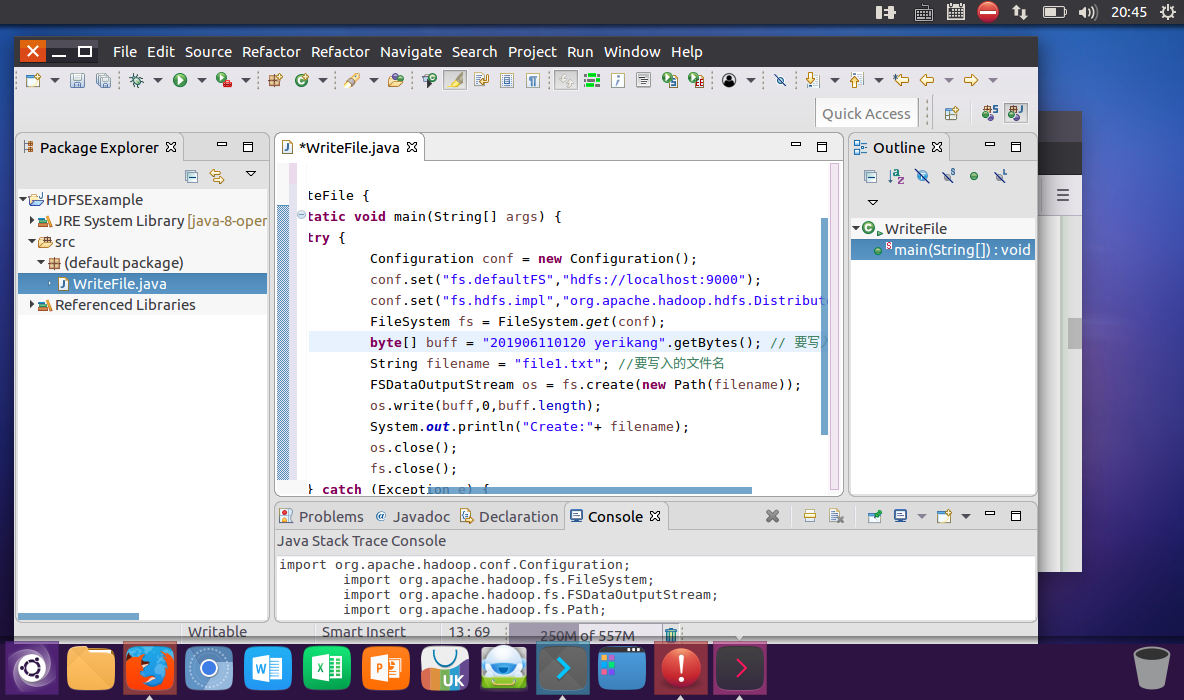Open the Debug button dropdown arrow
This screenshot has width=1184, height=700.
tap(157, 80)
